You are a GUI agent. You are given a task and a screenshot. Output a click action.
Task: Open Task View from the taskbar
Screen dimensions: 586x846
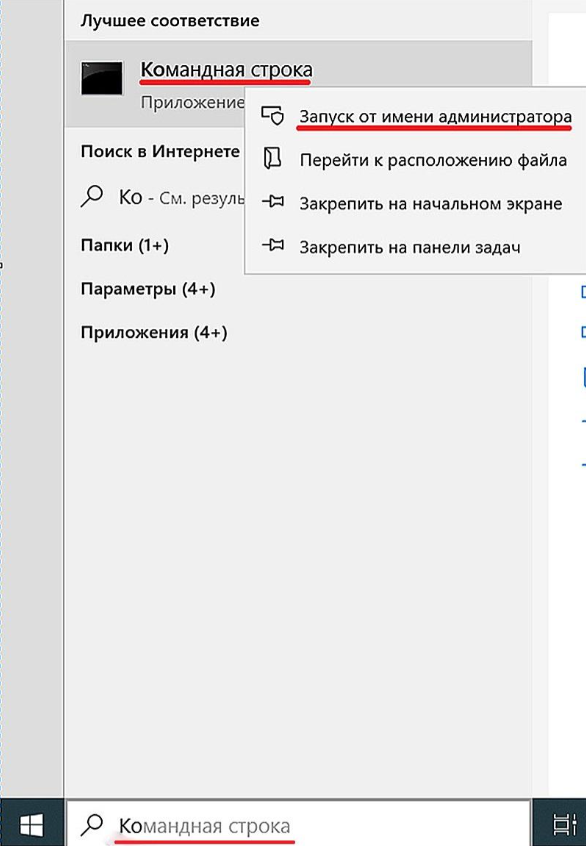565,825
